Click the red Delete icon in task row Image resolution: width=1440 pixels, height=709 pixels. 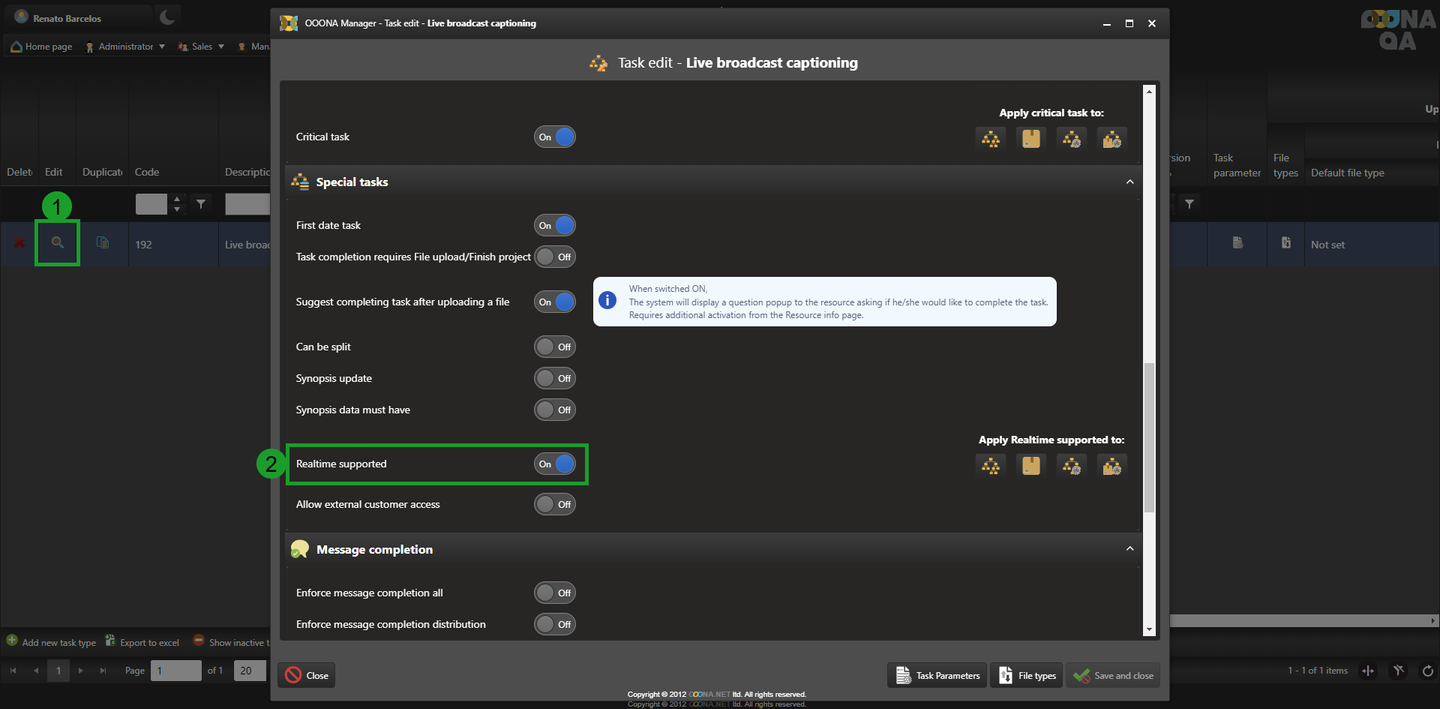[x=18, y=243]
